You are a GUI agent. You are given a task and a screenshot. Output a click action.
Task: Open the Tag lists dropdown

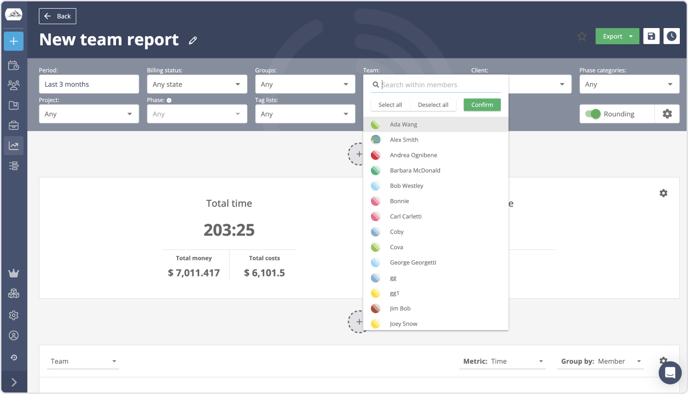coord(305,114)
